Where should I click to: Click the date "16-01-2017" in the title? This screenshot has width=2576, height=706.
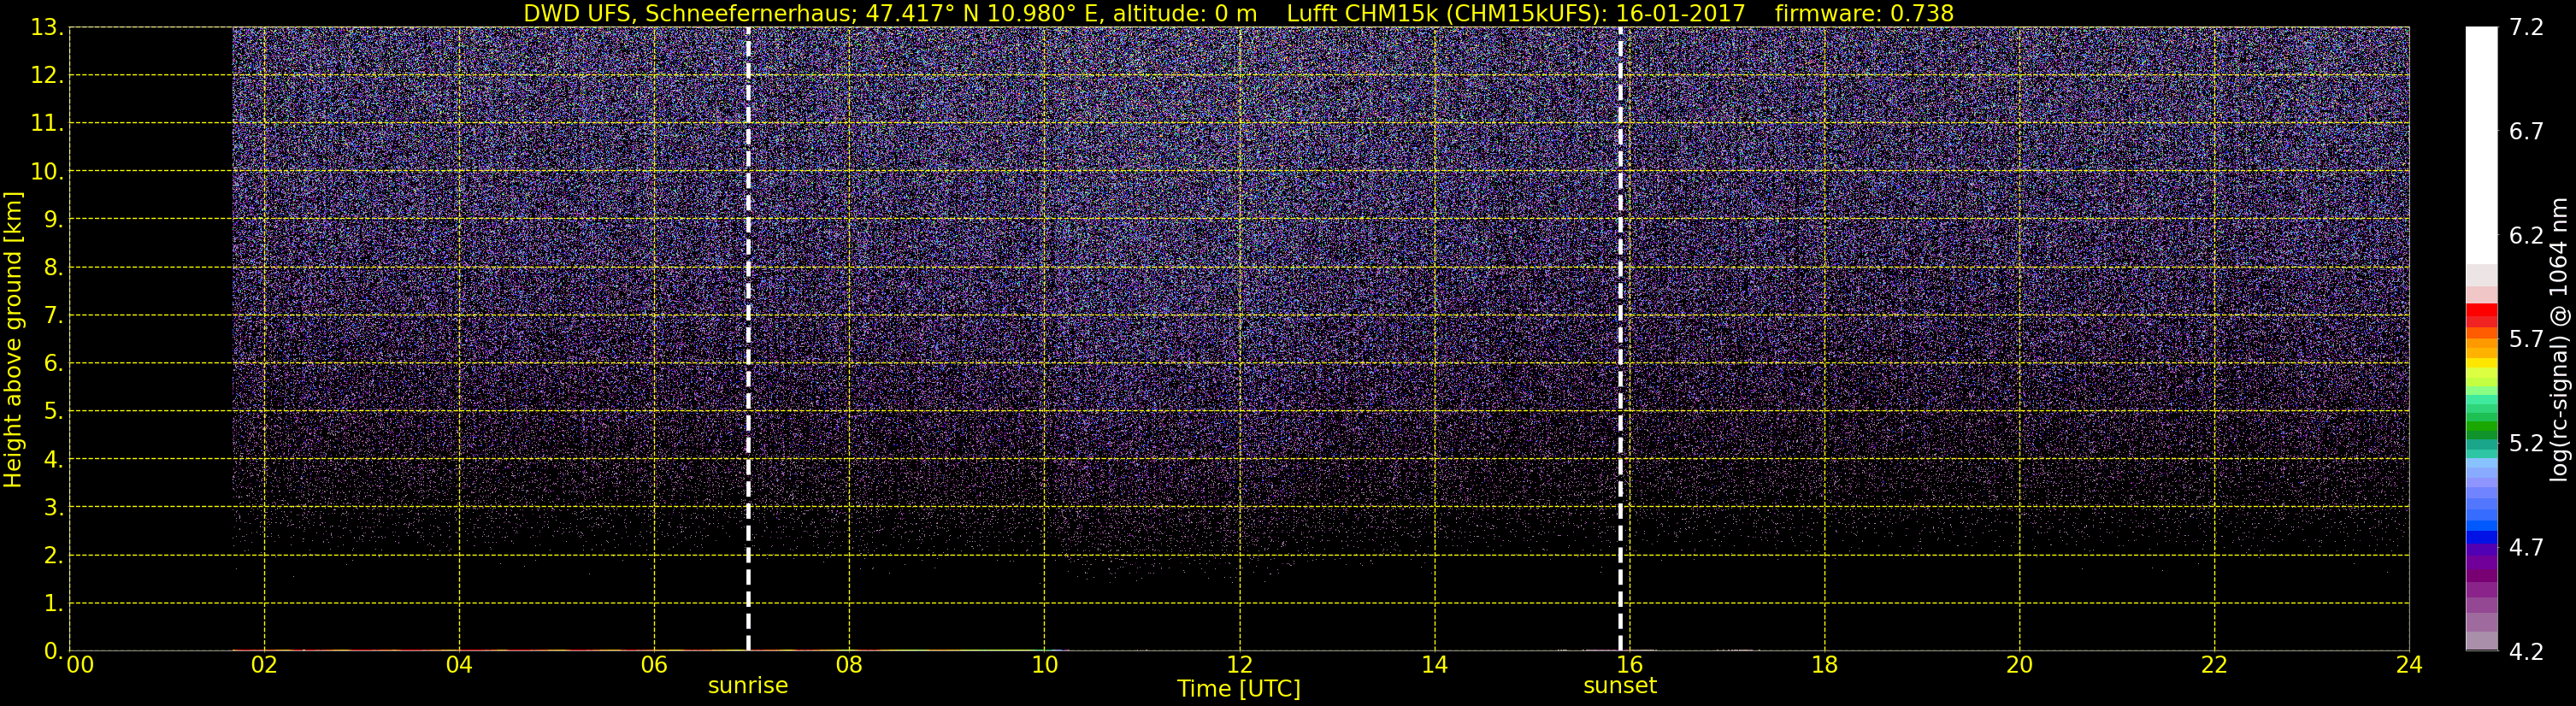pyautogui.click(x=1680, y=13)
